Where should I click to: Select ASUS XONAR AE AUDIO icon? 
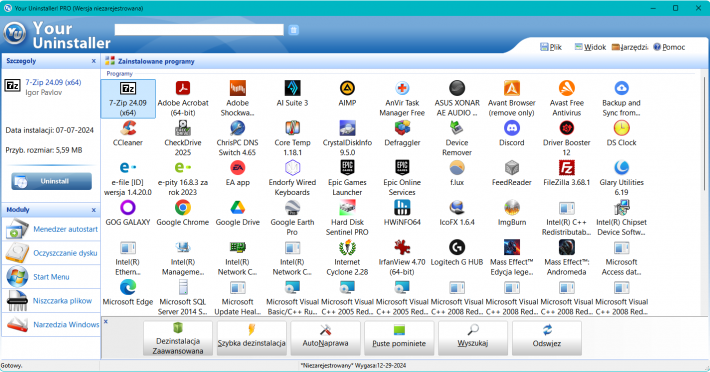(457, 88)
